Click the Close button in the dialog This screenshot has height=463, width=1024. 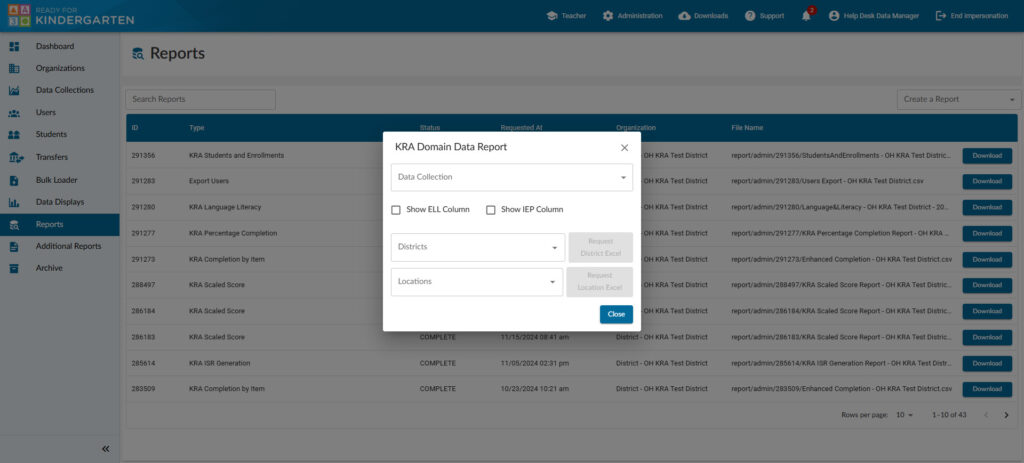click(616, 314)
